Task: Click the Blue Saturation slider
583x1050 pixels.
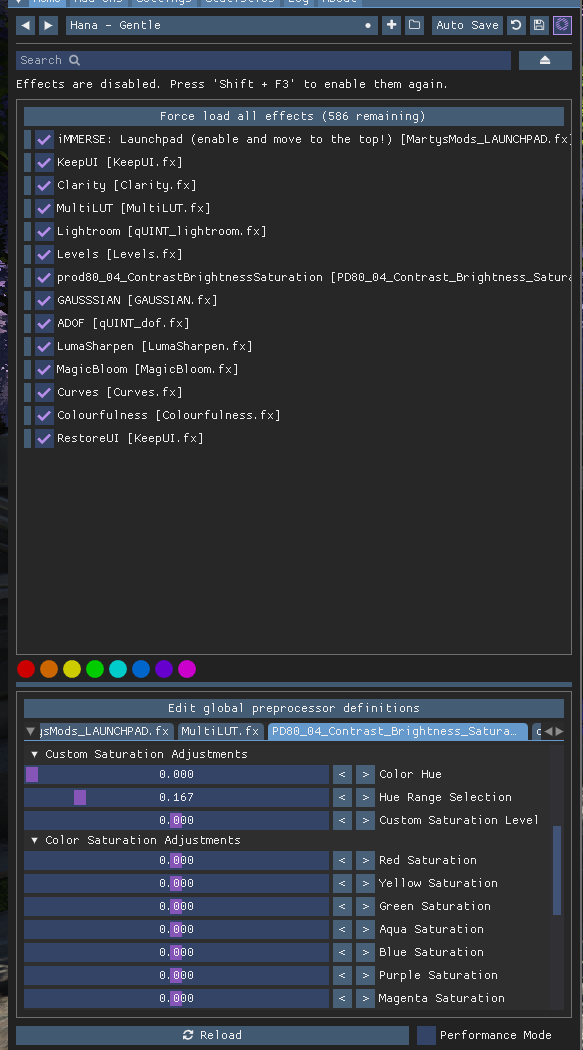Action: (177, 952)
